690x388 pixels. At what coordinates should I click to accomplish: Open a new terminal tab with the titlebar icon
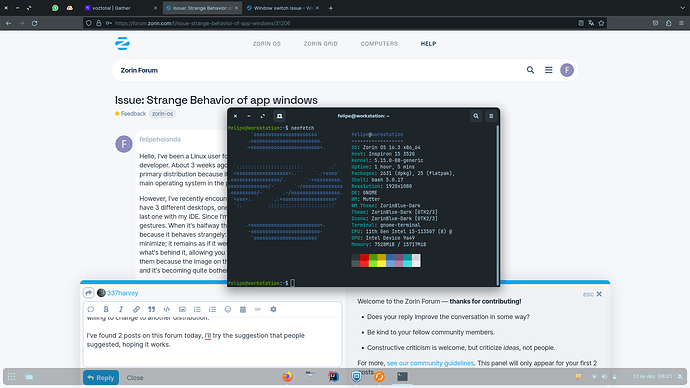pyautogui.click(x=279, y=116)
